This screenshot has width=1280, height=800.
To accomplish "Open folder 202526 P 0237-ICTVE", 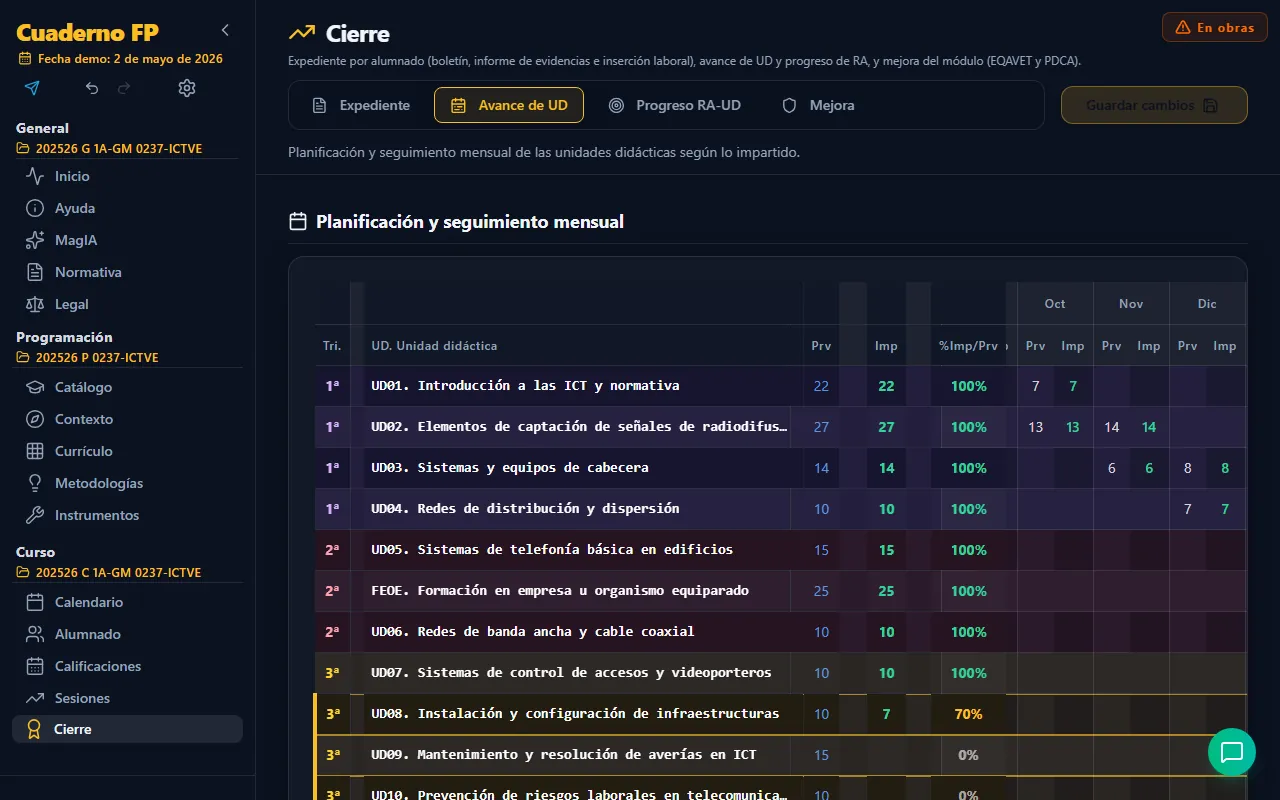I will coord(88,358).
